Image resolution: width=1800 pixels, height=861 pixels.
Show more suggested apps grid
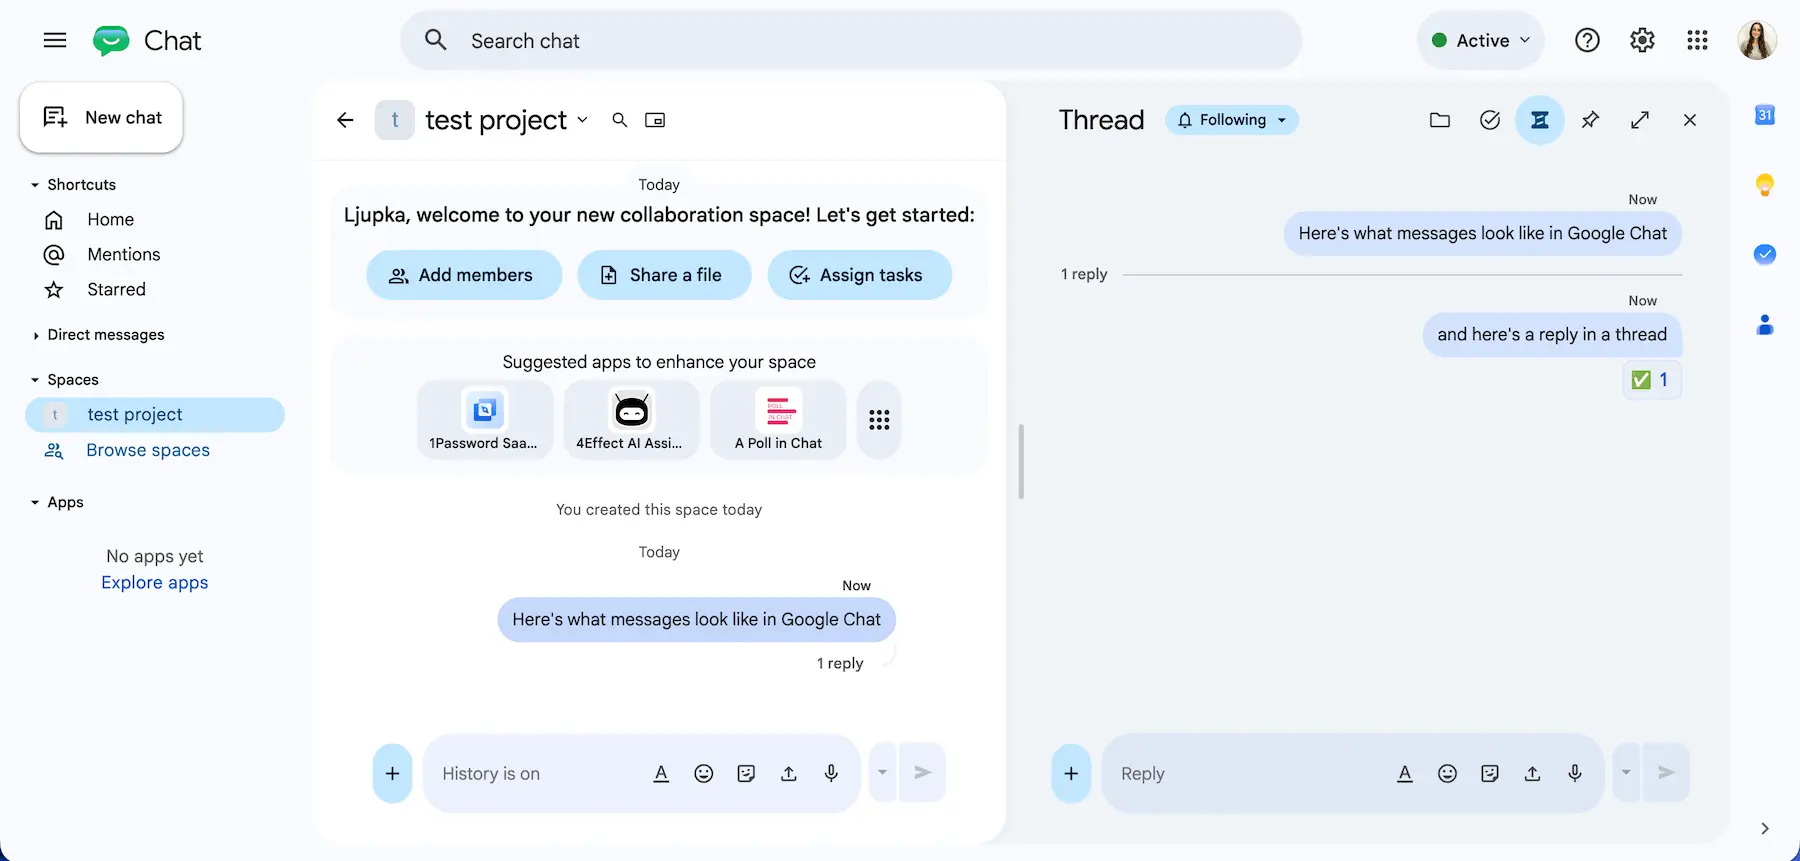click(879, 420)
